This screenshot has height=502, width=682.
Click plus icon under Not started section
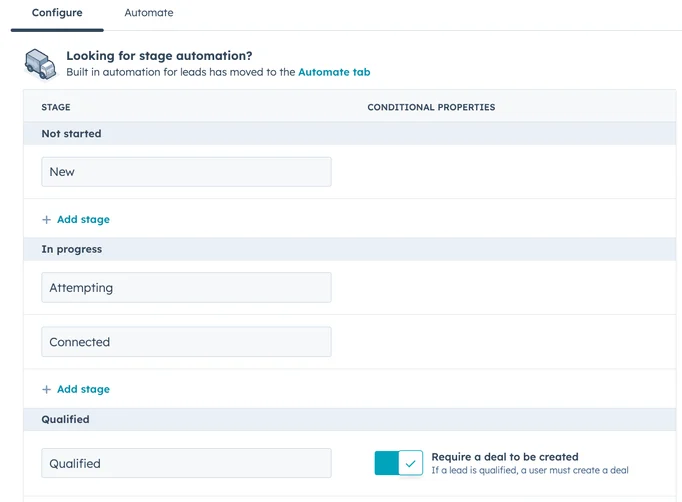pos(47,220)
